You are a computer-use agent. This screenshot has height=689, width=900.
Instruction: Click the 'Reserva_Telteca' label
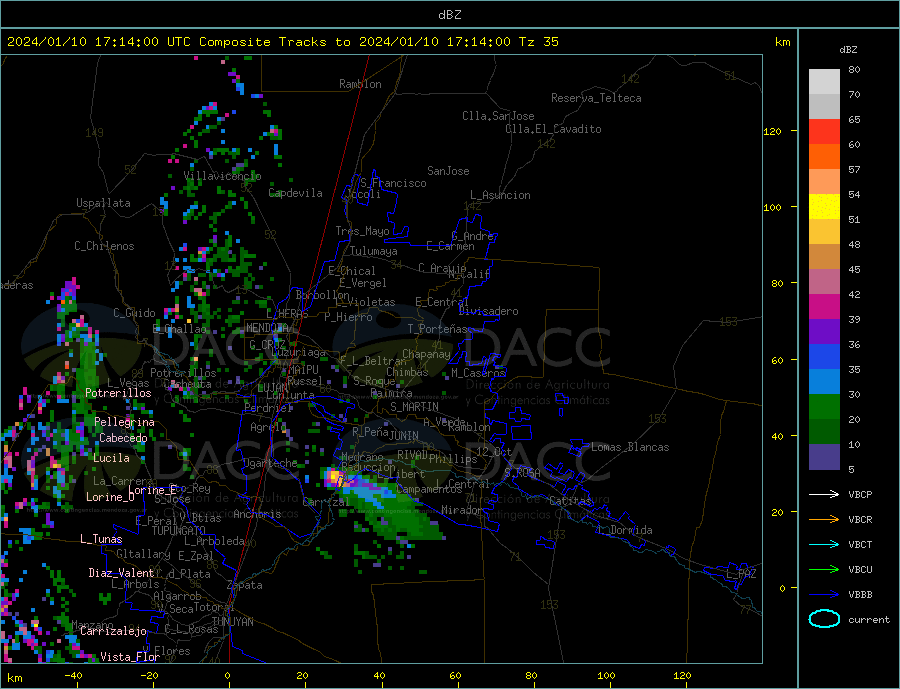click(596, 98)
